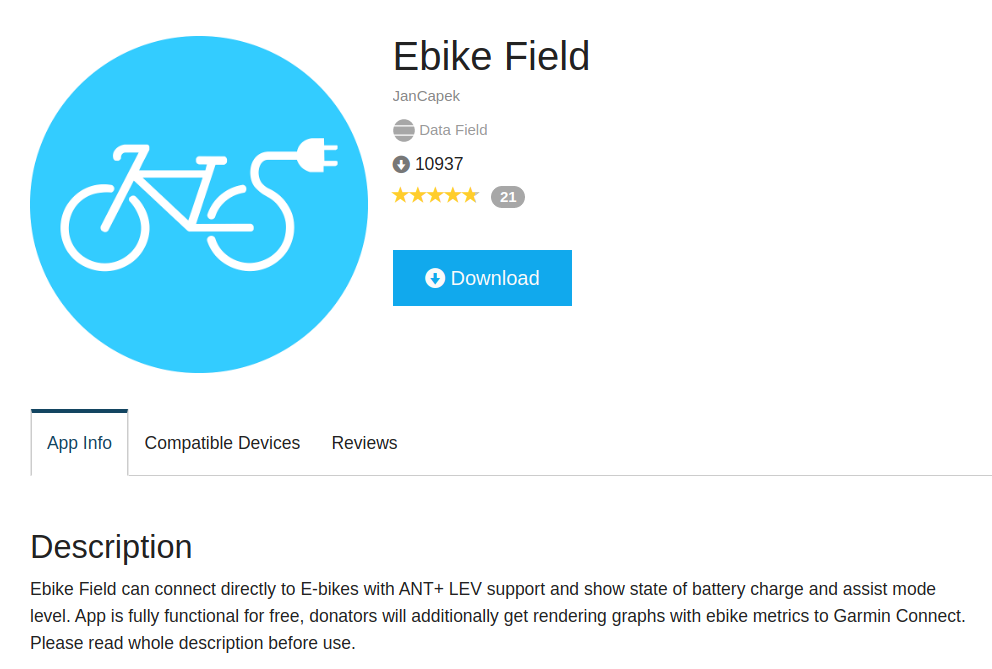Switch to Compatible Devices tab

click(222, 443)
